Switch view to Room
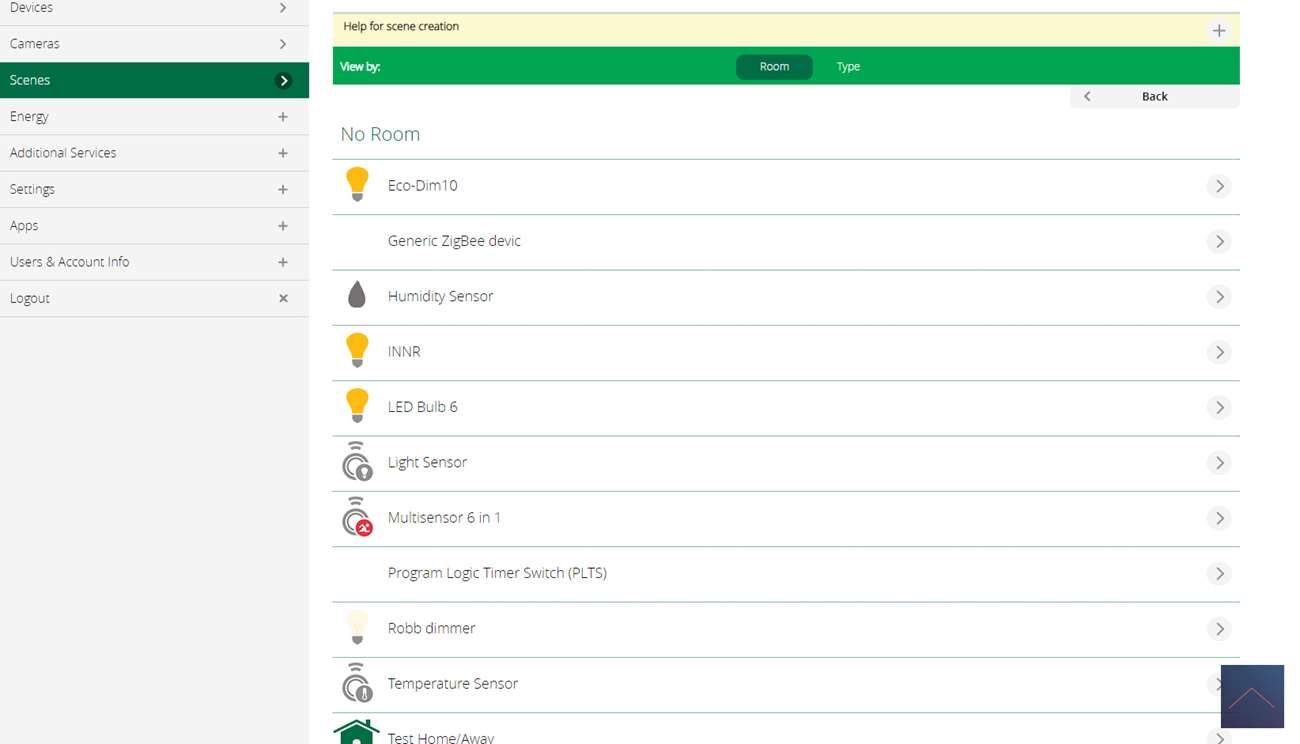Image resolution: width=1300 pixels, height=744 pixels. click(774, 67)
